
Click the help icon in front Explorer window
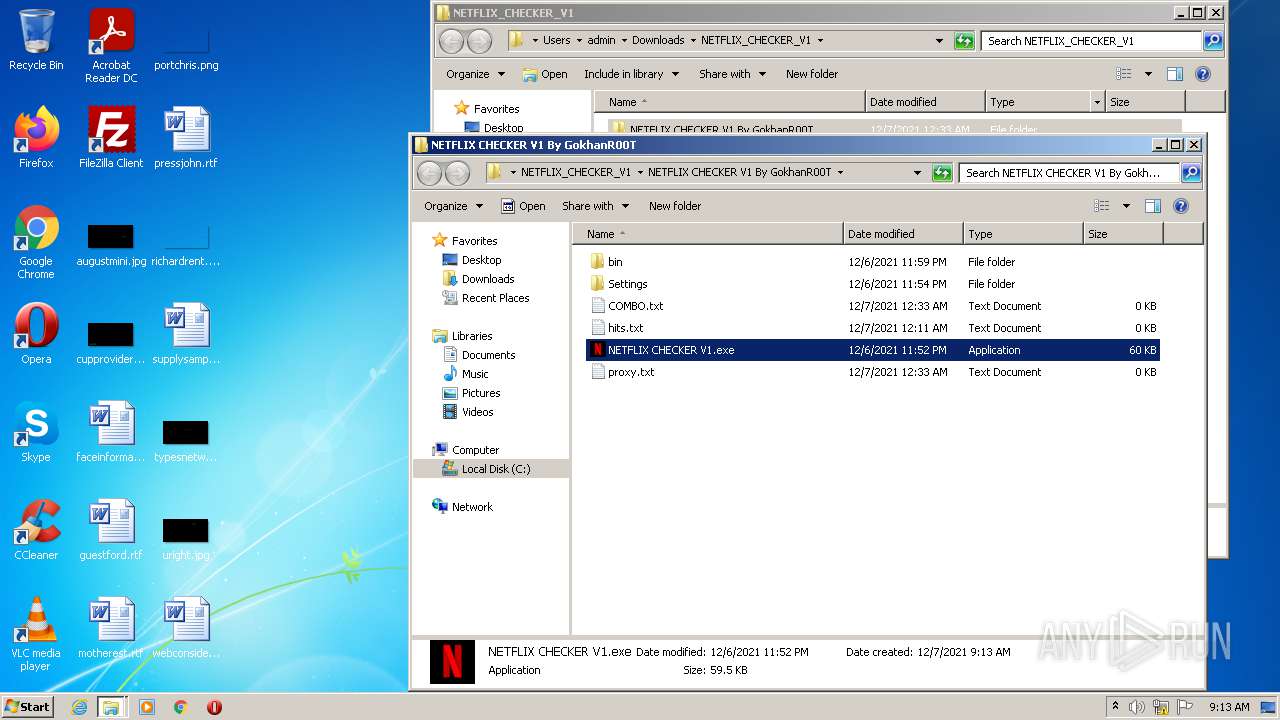point(1181,206)
